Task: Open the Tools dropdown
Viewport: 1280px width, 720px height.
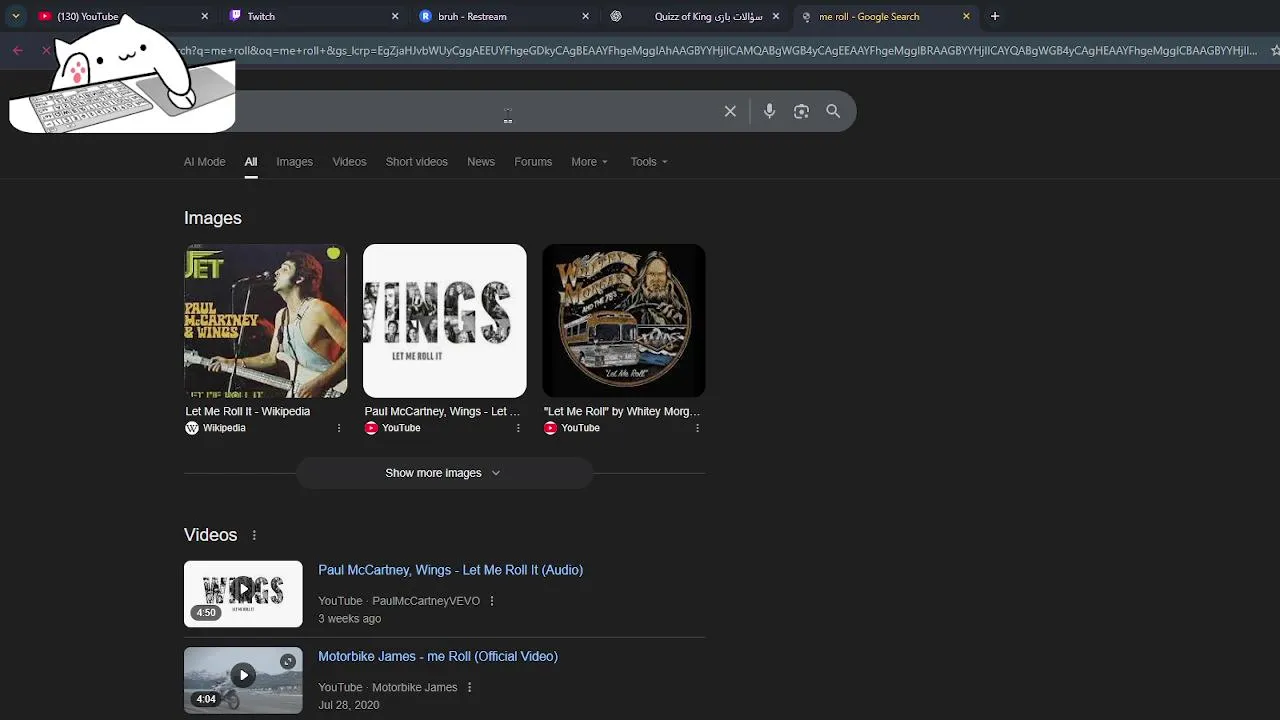Action: tap(648, 162)
